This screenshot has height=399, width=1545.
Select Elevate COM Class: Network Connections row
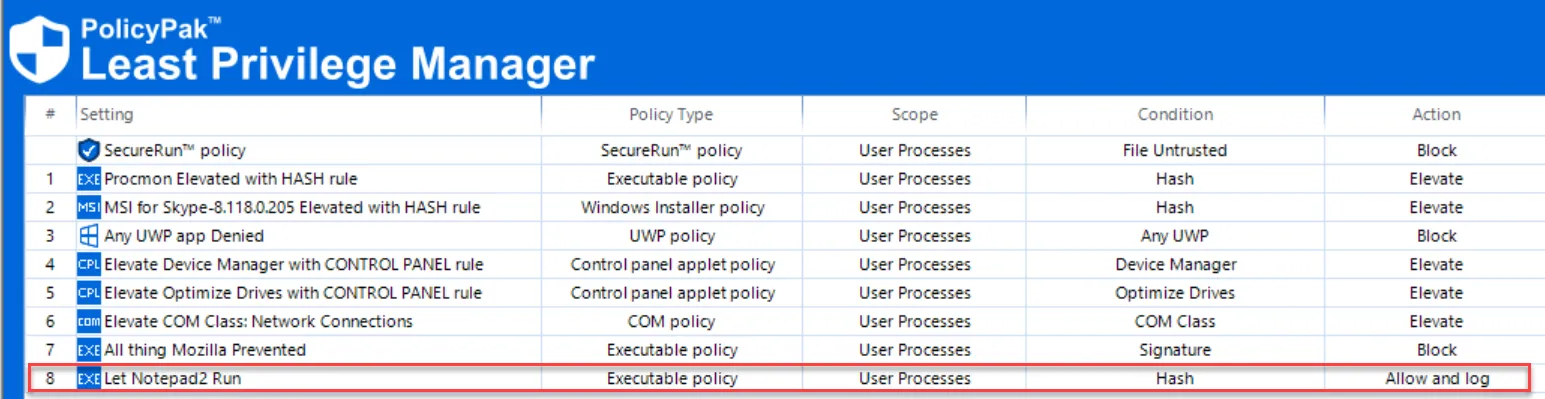(785, 322)
